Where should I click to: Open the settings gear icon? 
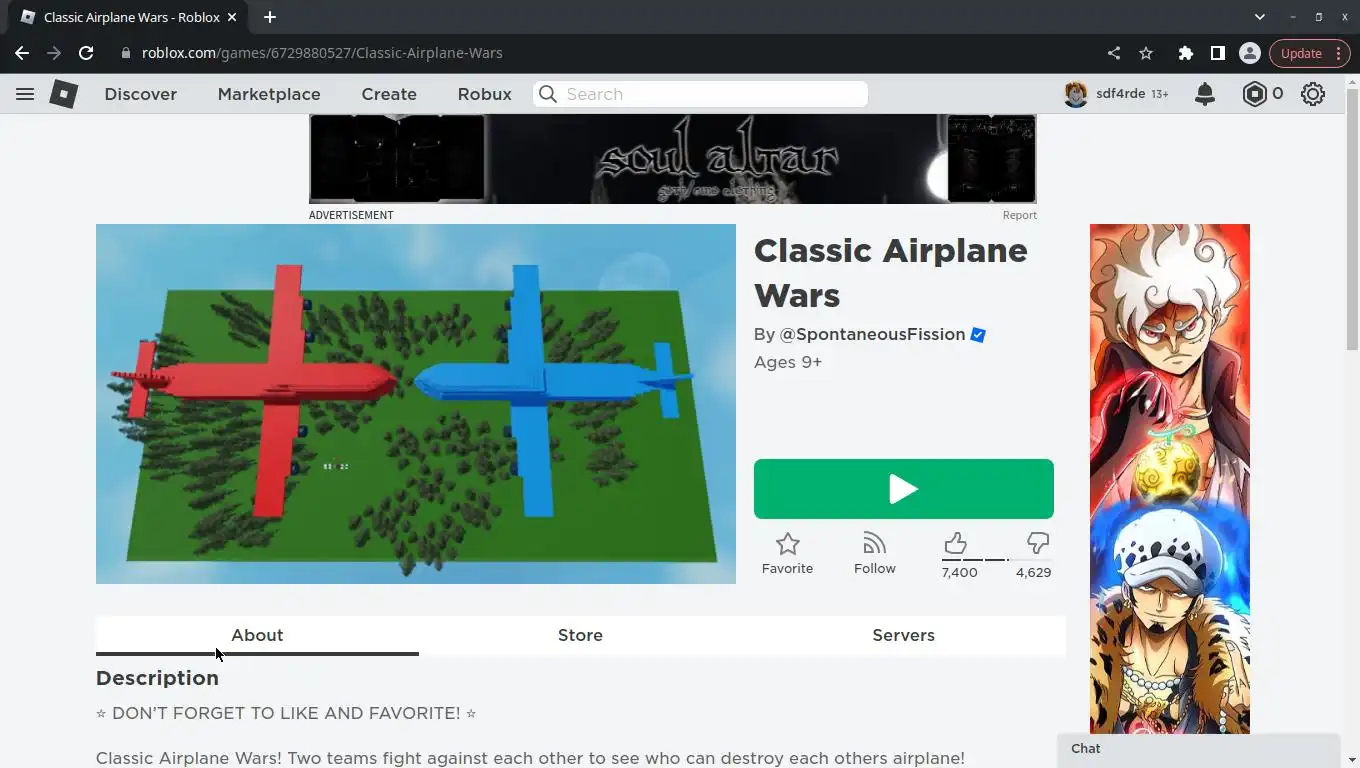click(1313, 94)
